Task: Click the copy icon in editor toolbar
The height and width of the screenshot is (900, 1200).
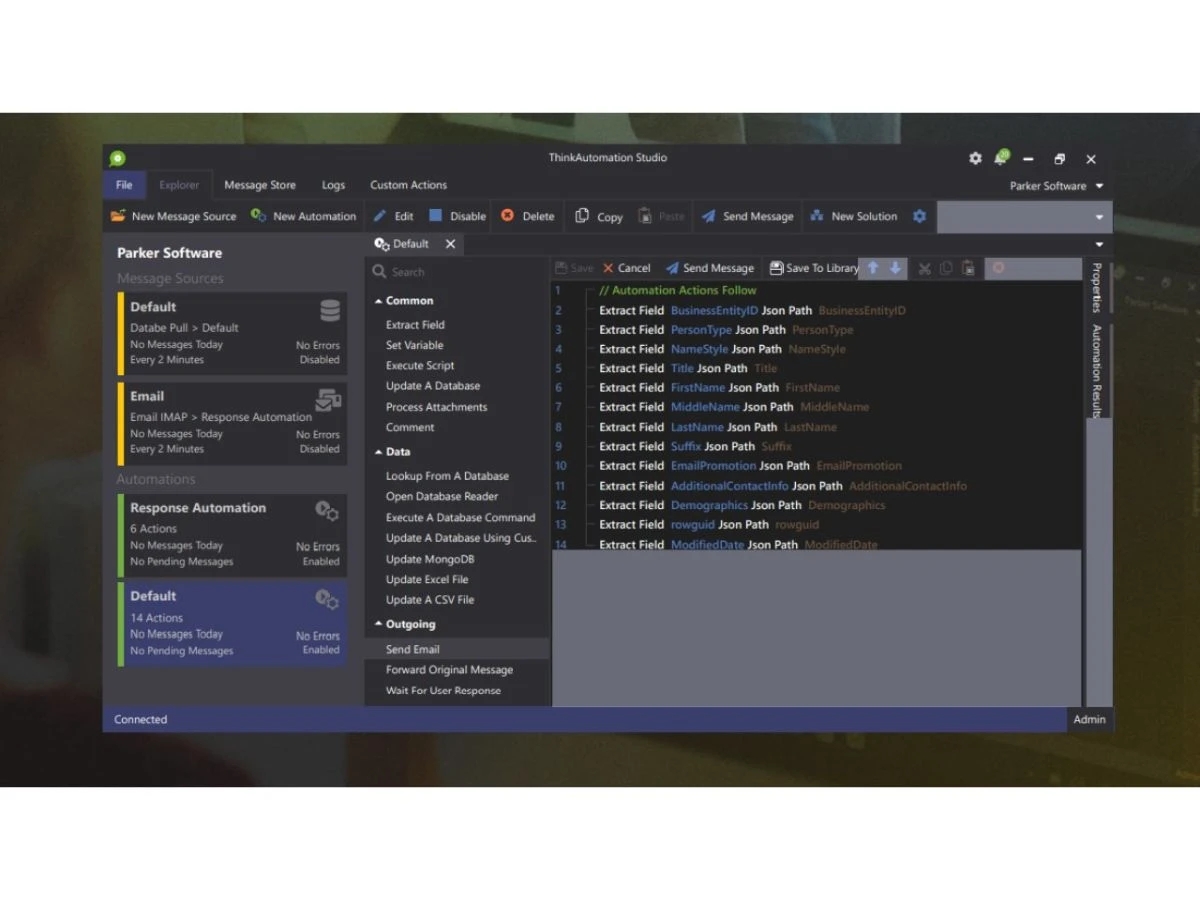Action: click(x=946, y=268)
